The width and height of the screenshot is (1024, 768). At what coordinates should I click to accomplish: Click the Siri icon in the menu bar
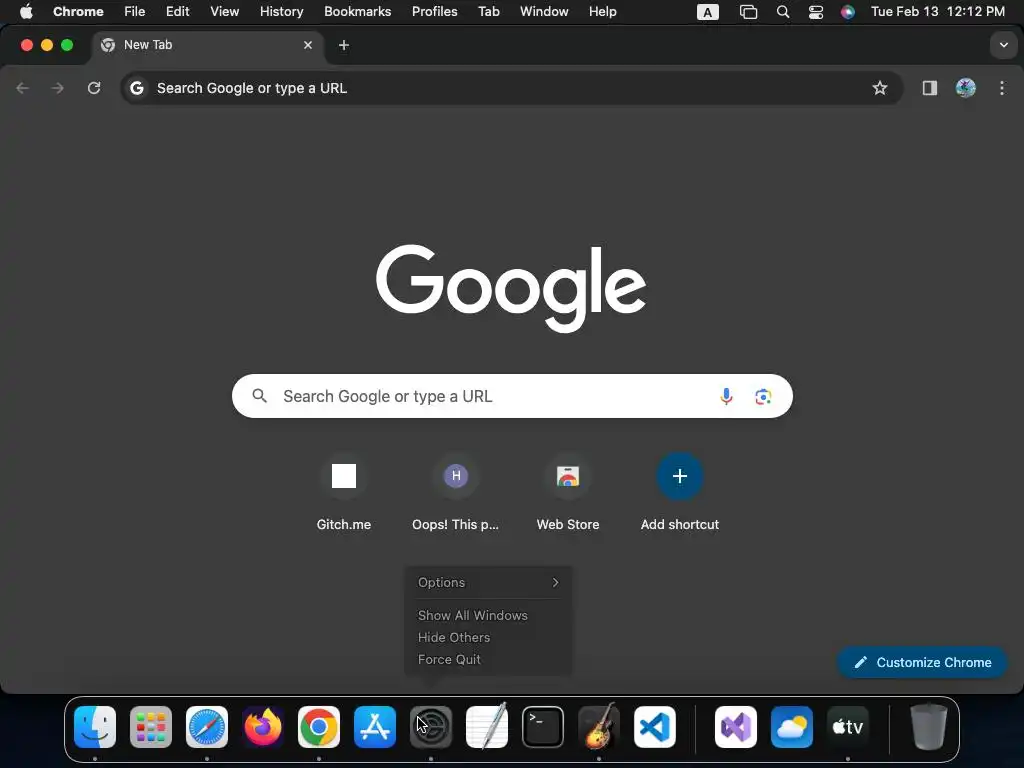pos(848,12)
